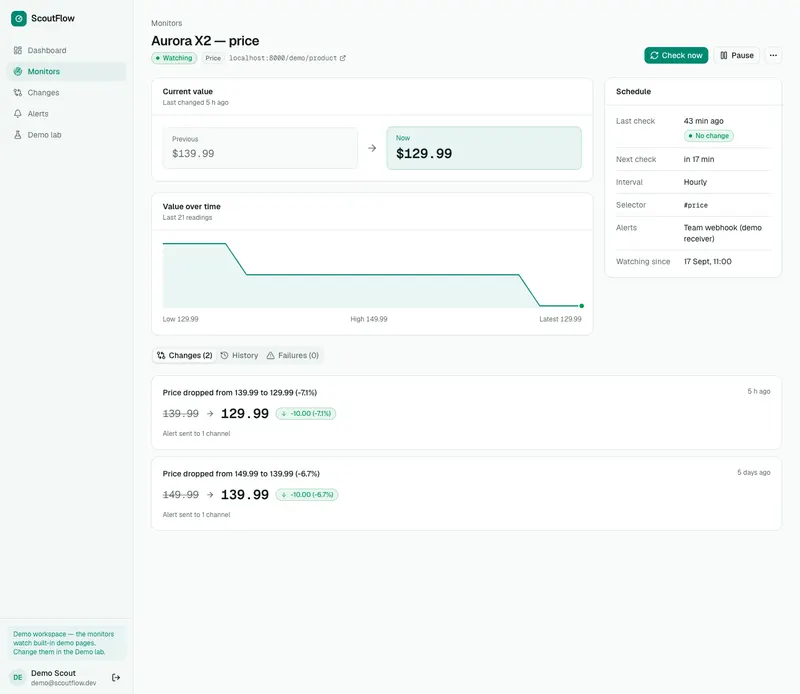
Task: Run a check with Check now
Action: coord(676,55)
